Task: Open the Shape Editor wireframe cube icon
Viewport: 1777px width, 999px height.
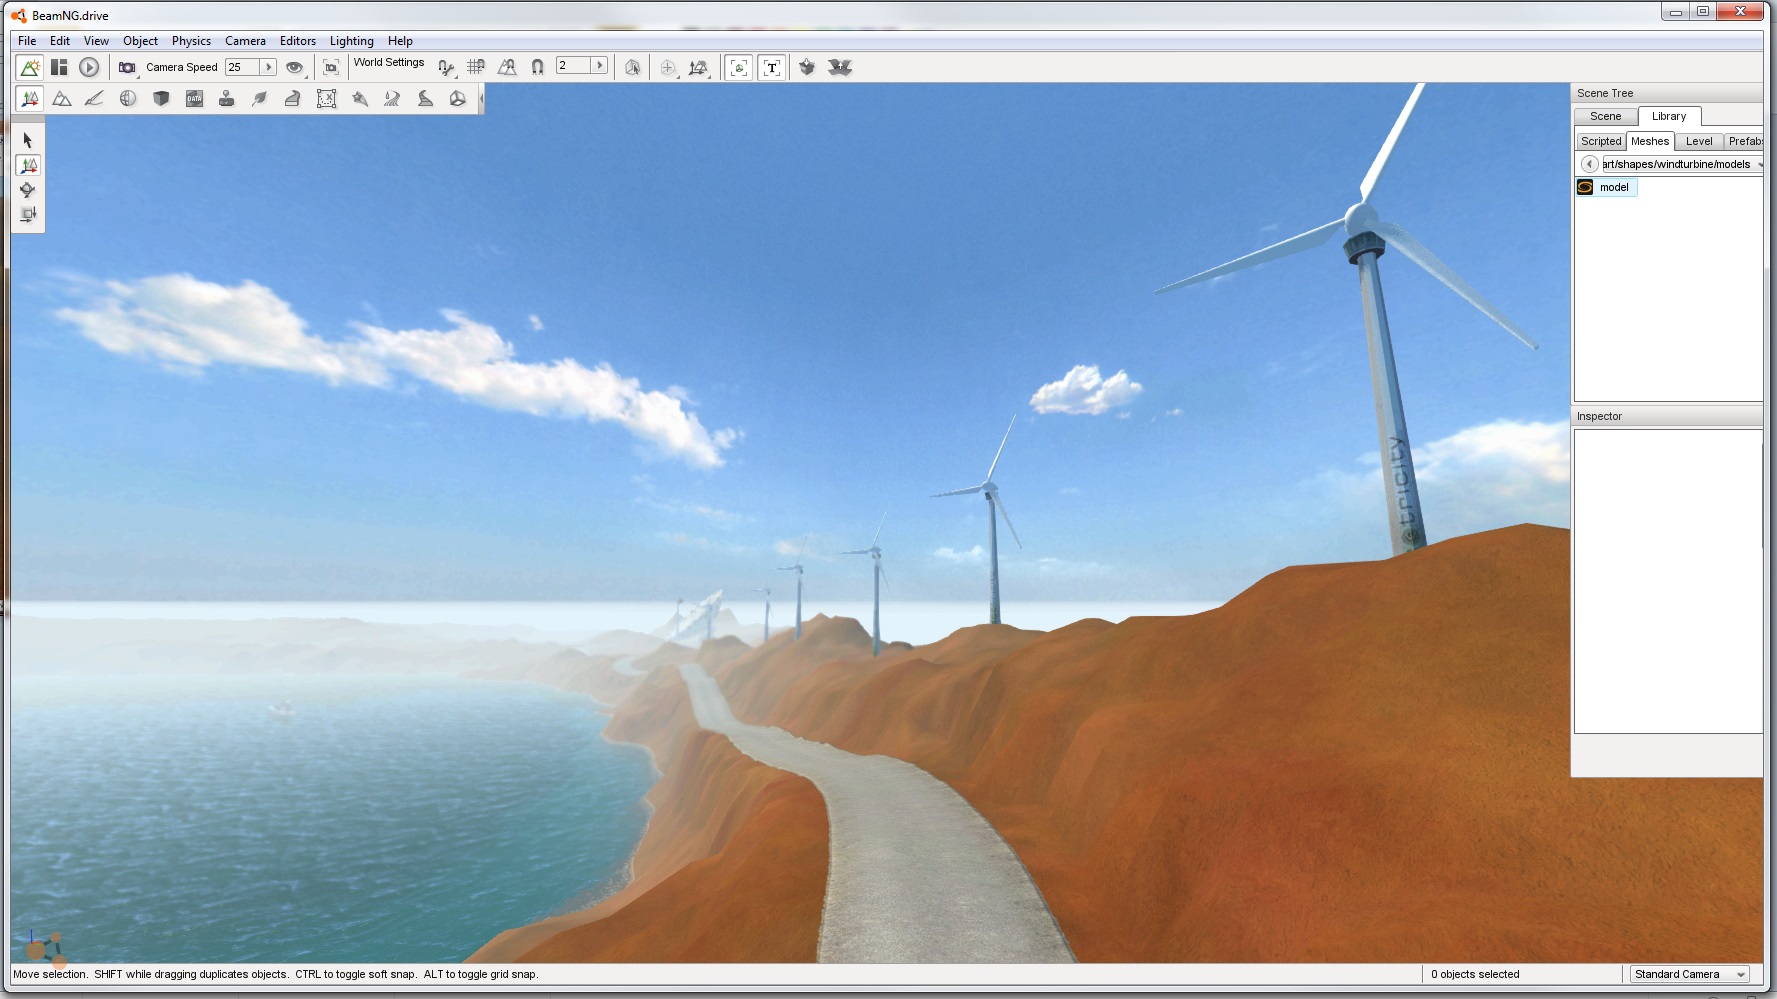Action: point(458,98)
